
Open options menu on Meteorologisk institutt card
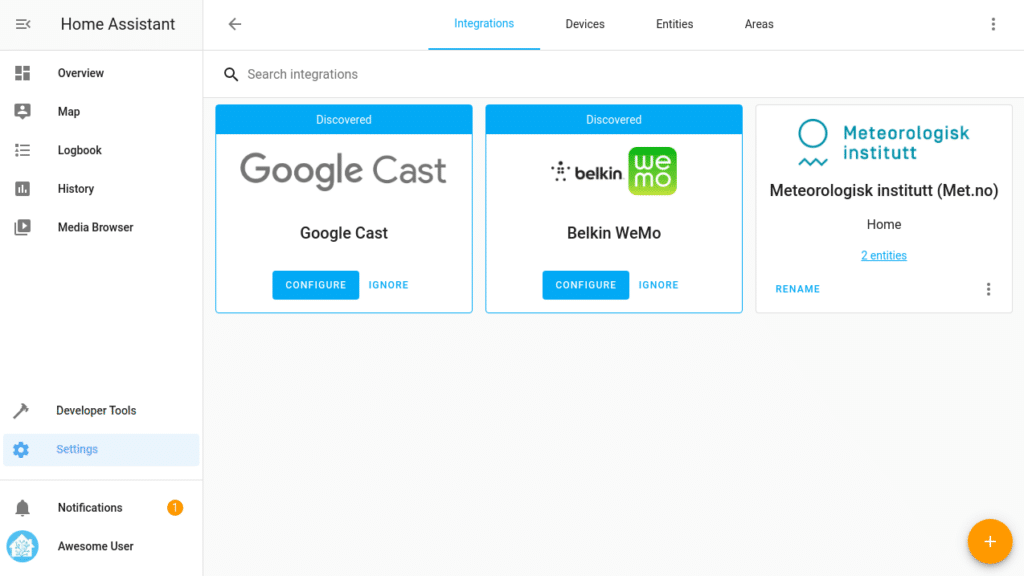pyautogui.click(x=988, y=288)
